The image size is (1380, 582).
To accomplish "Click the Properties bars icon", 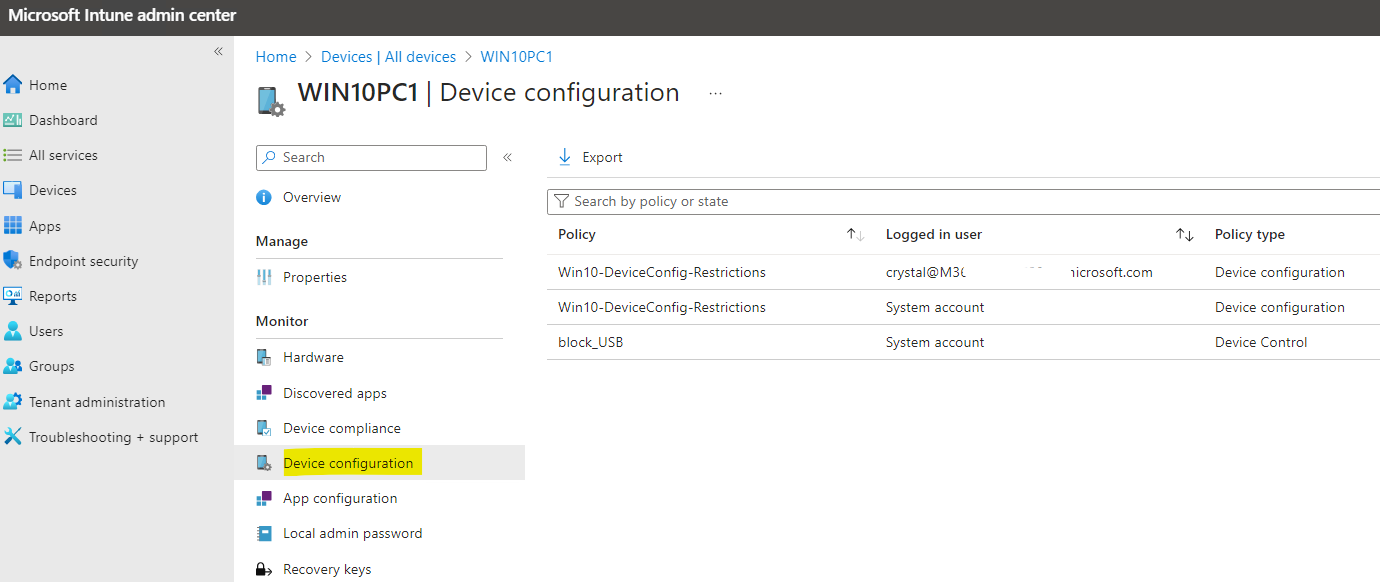I will point(264,277).
